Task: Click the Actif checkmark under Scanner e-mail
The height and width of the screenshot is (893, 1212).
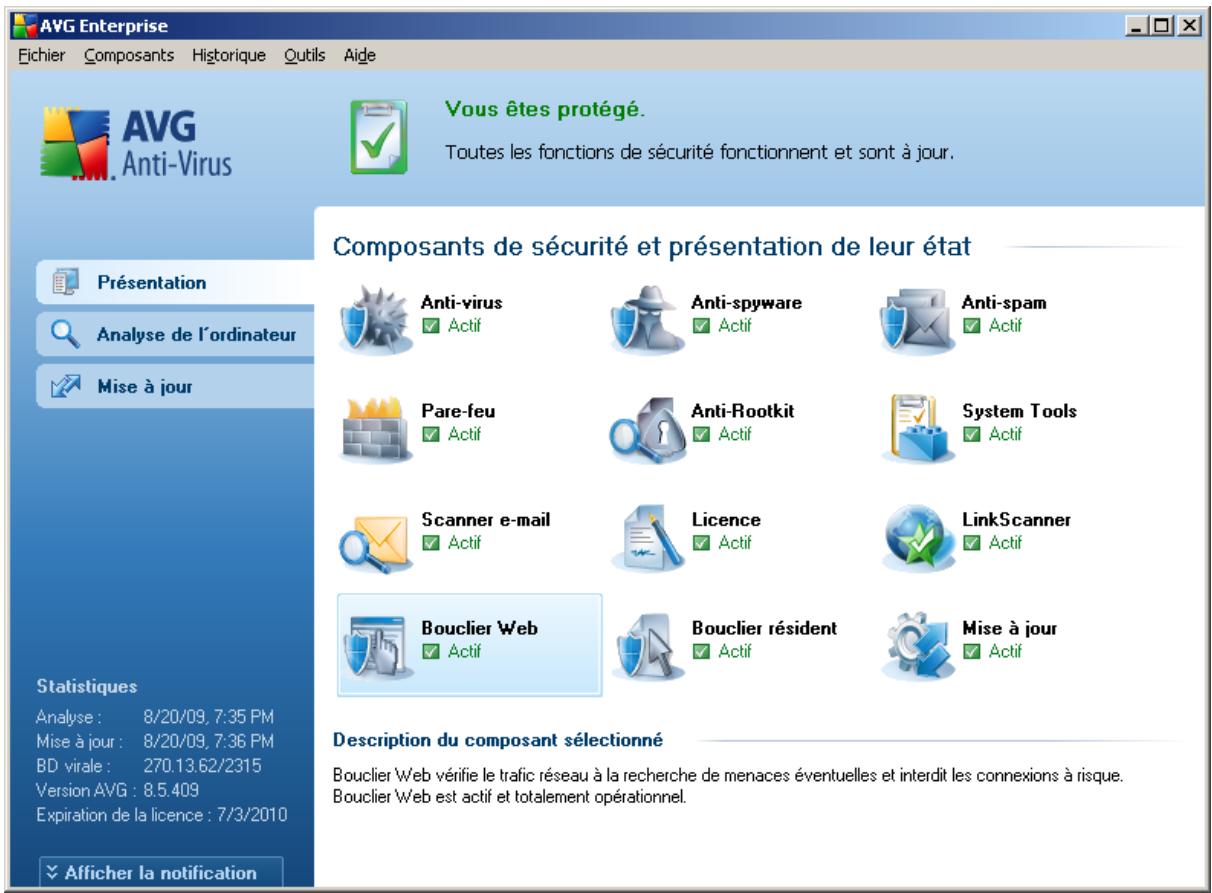Action: tap(431, 542)
